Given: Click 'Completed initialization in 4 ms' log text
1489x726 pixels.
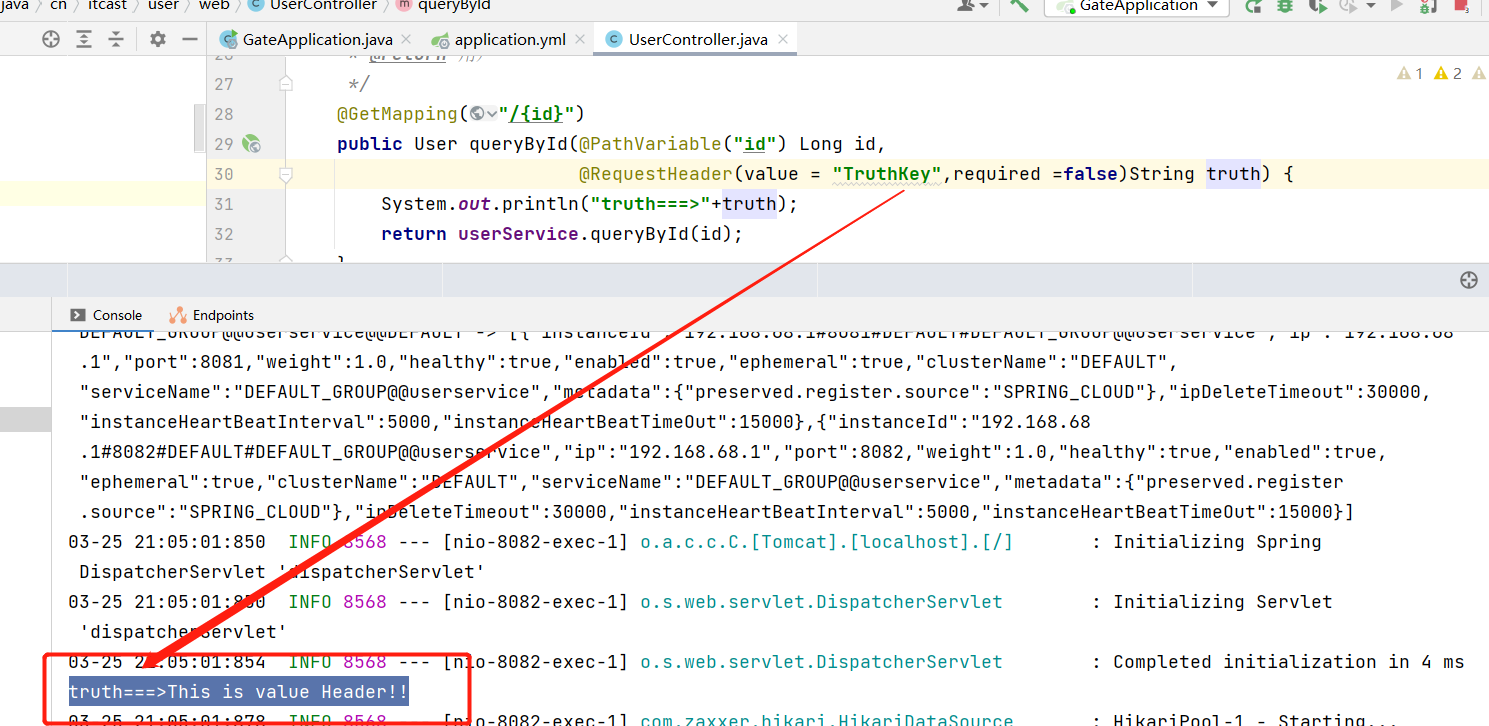Looking at the screenshot, I should pyautogui.click(x=1289, y=662).
